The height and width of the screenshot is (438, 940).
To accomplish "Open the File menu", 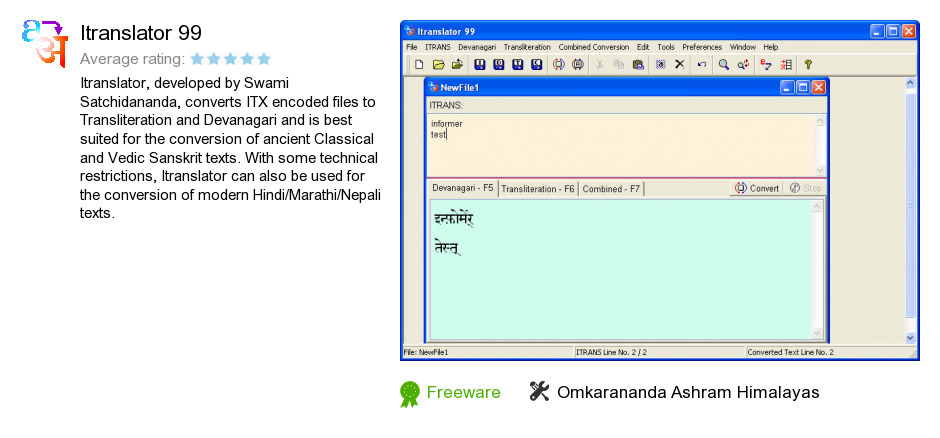I will point(411,47).
